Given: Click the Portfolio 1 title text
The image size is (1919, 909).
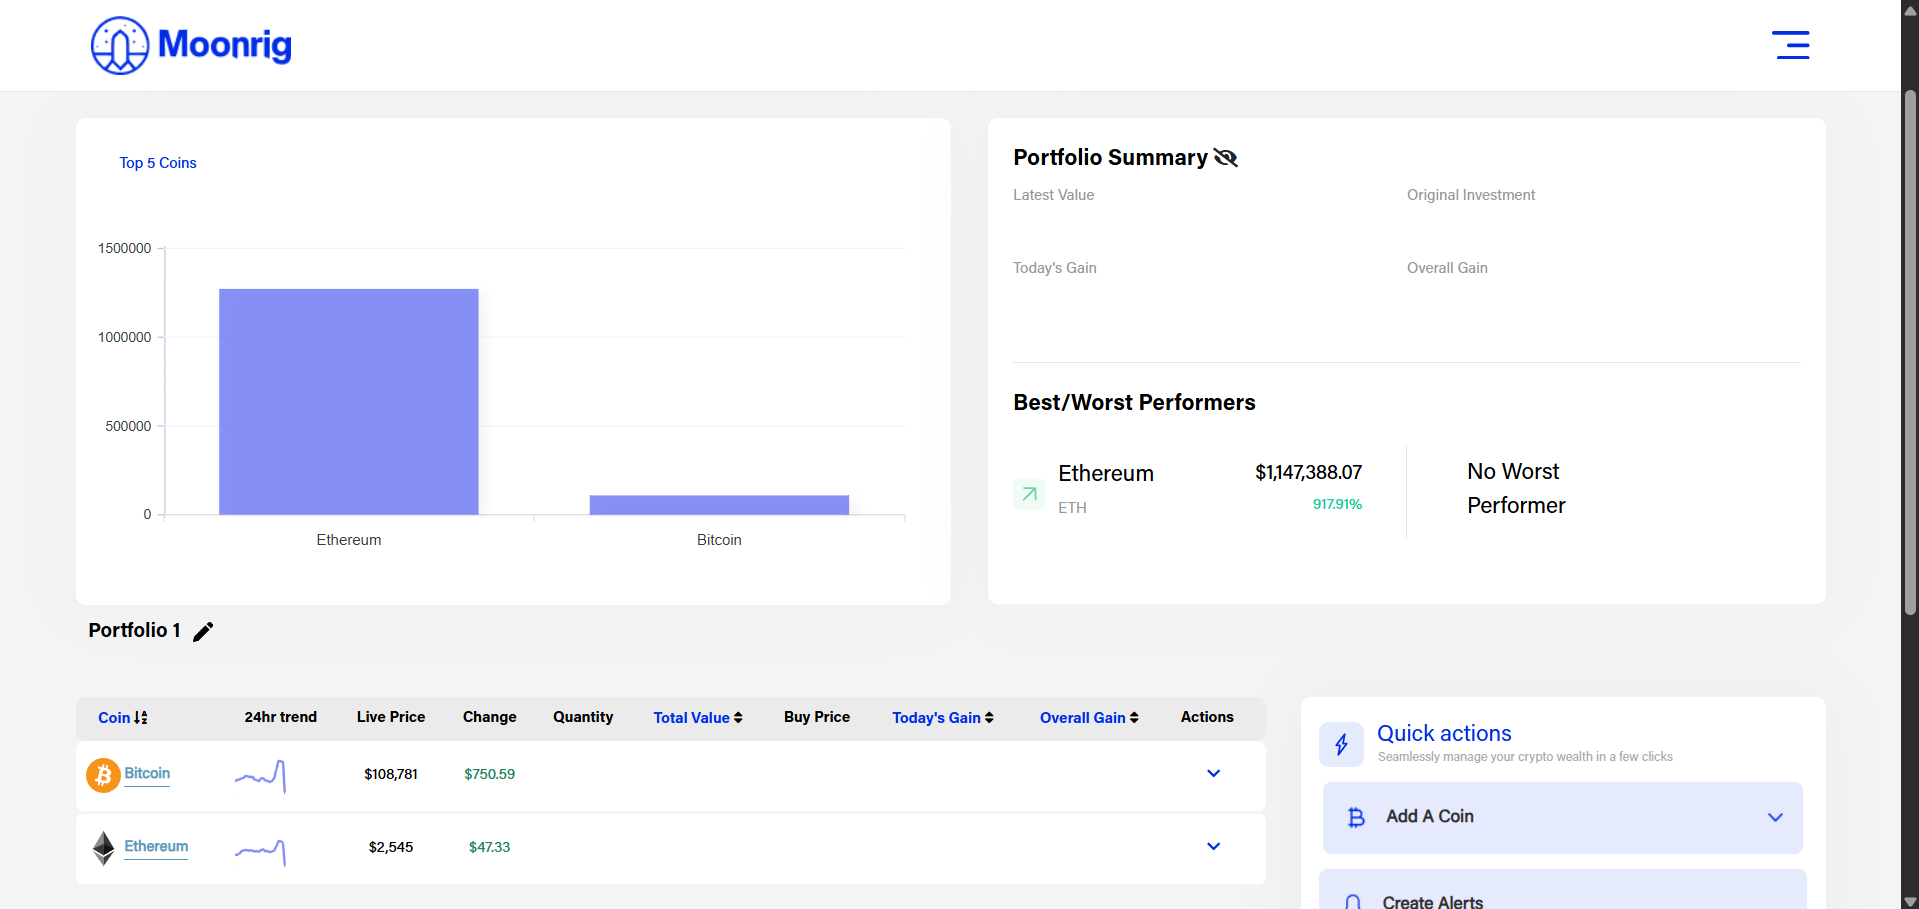Looking at the screenshot, I should (134, 630).
